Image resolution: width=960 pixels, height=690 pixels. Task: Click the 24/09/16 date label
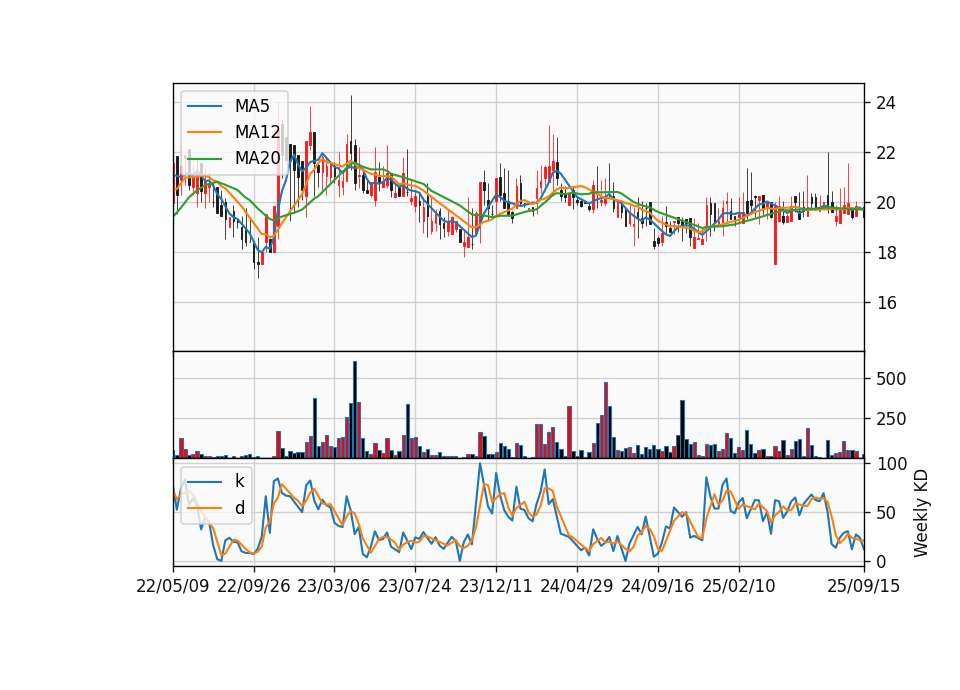point(658,586)
